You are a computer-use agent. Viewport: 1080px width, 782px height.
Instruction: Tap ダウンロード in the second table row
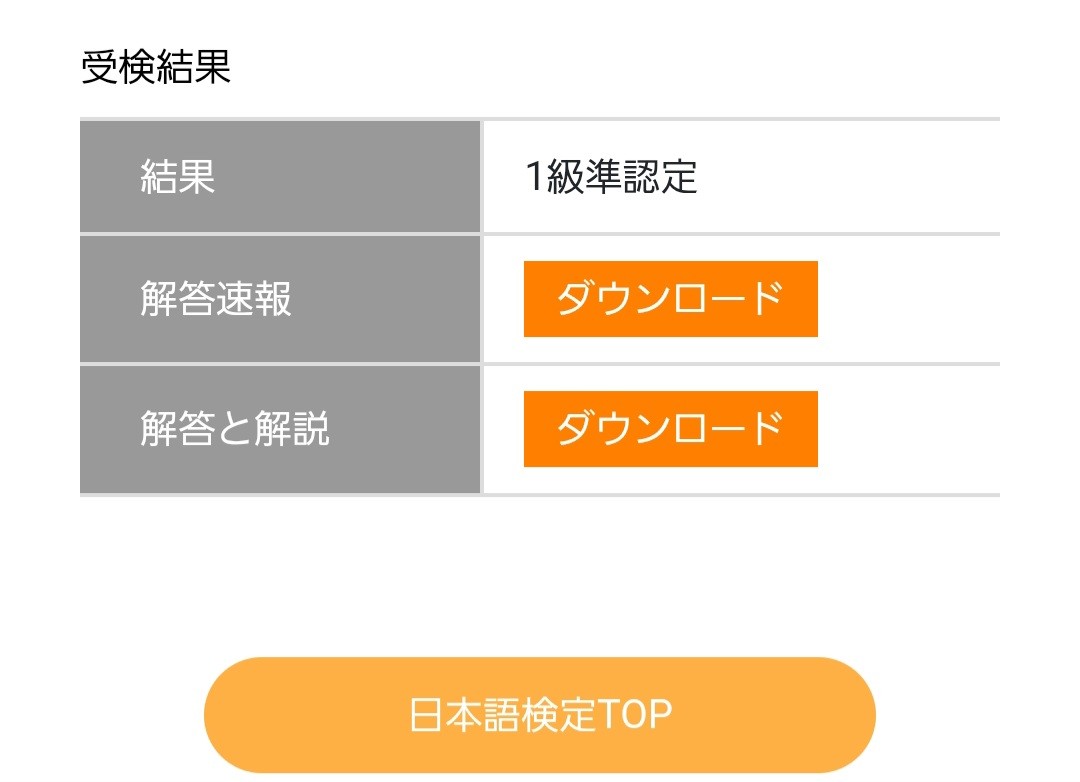[x=670, y=299]
